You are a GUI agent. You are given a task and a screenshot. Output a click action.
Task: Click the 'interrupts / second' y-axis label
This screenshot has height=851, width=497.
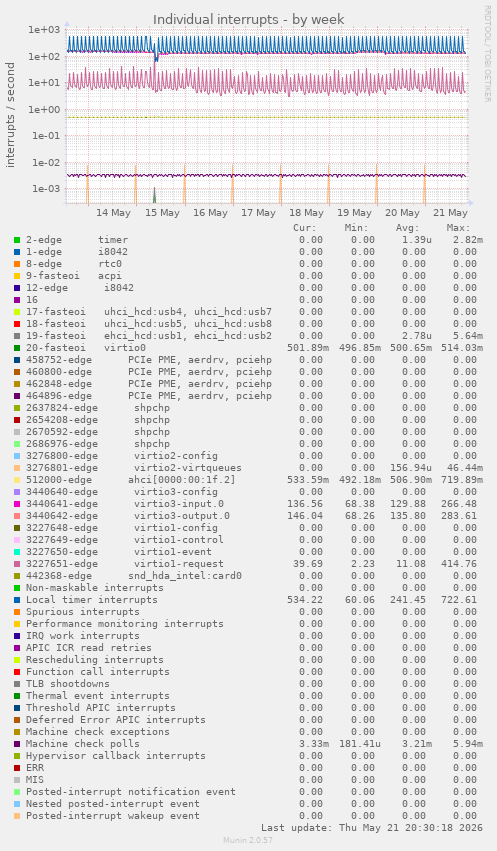(10, 115)
